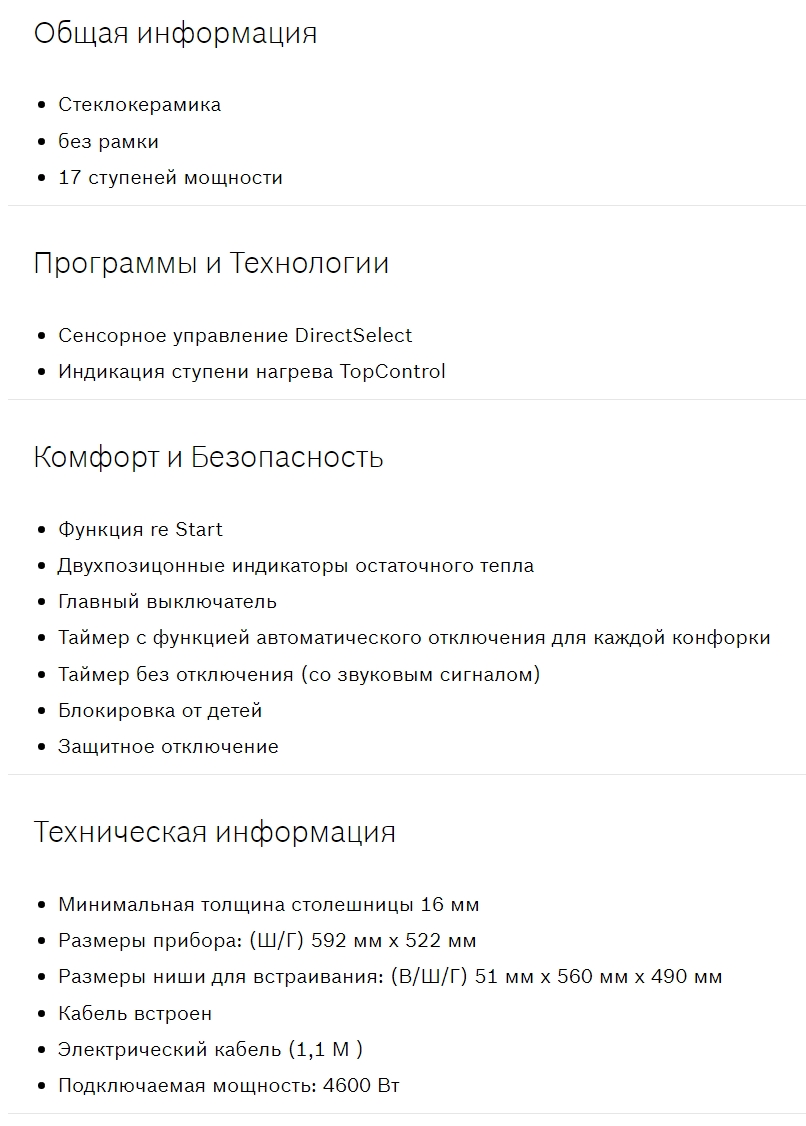Click the 'Стеклокерамика' list item
Viewport: 806px width, 1126px height.
pos(139,105)
